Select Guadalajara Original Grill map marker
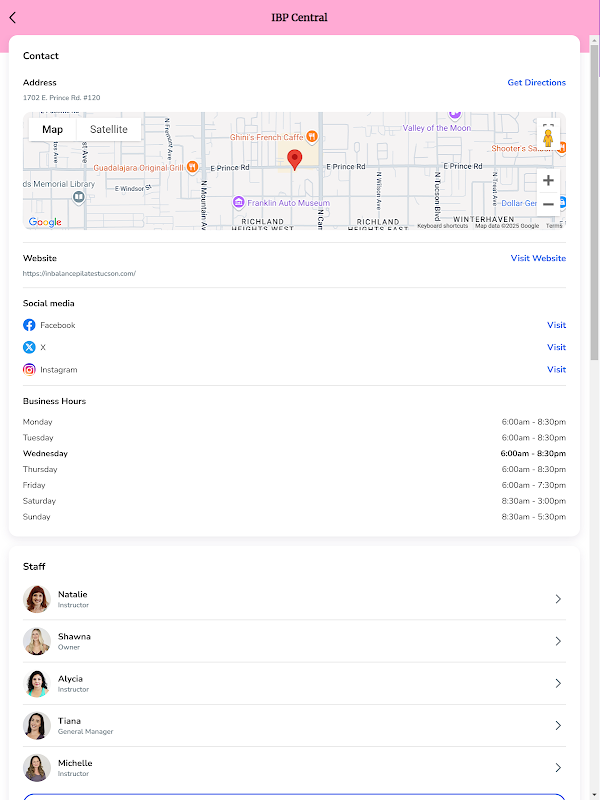 192,167
